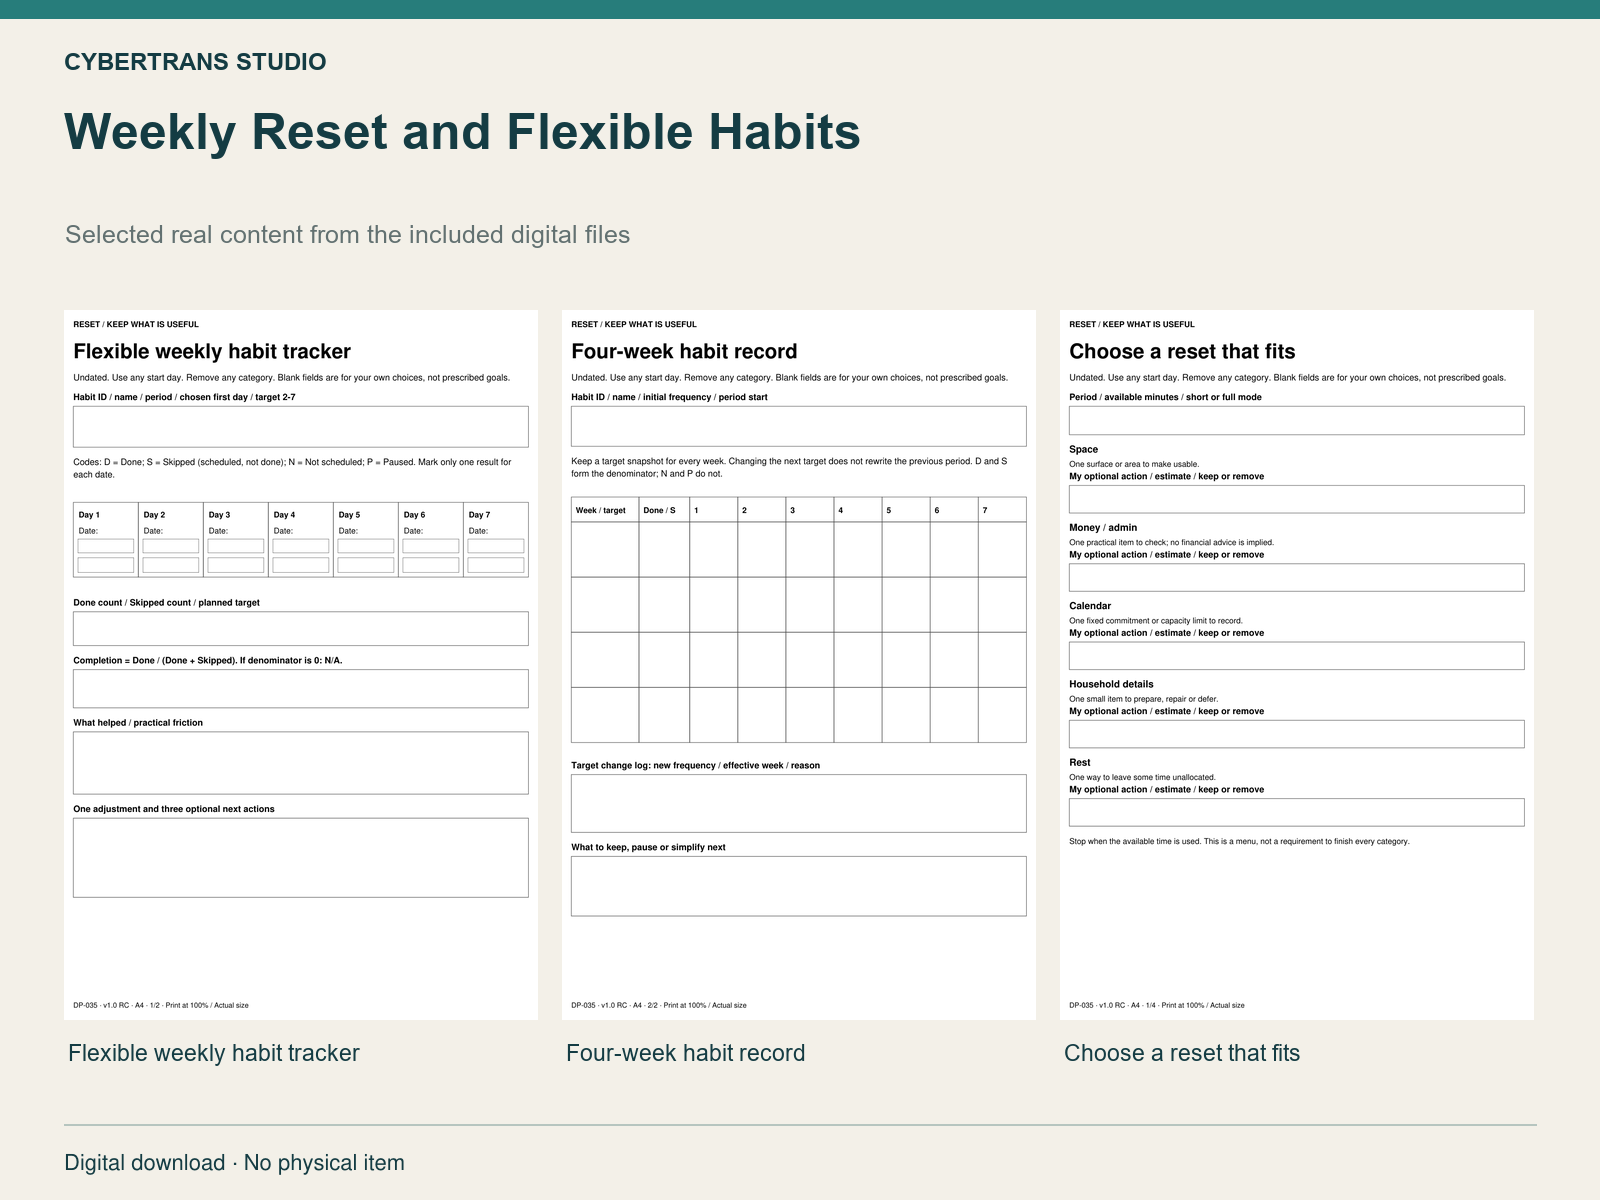Click the 'Period / available minutes' box

pos(1297,420)
